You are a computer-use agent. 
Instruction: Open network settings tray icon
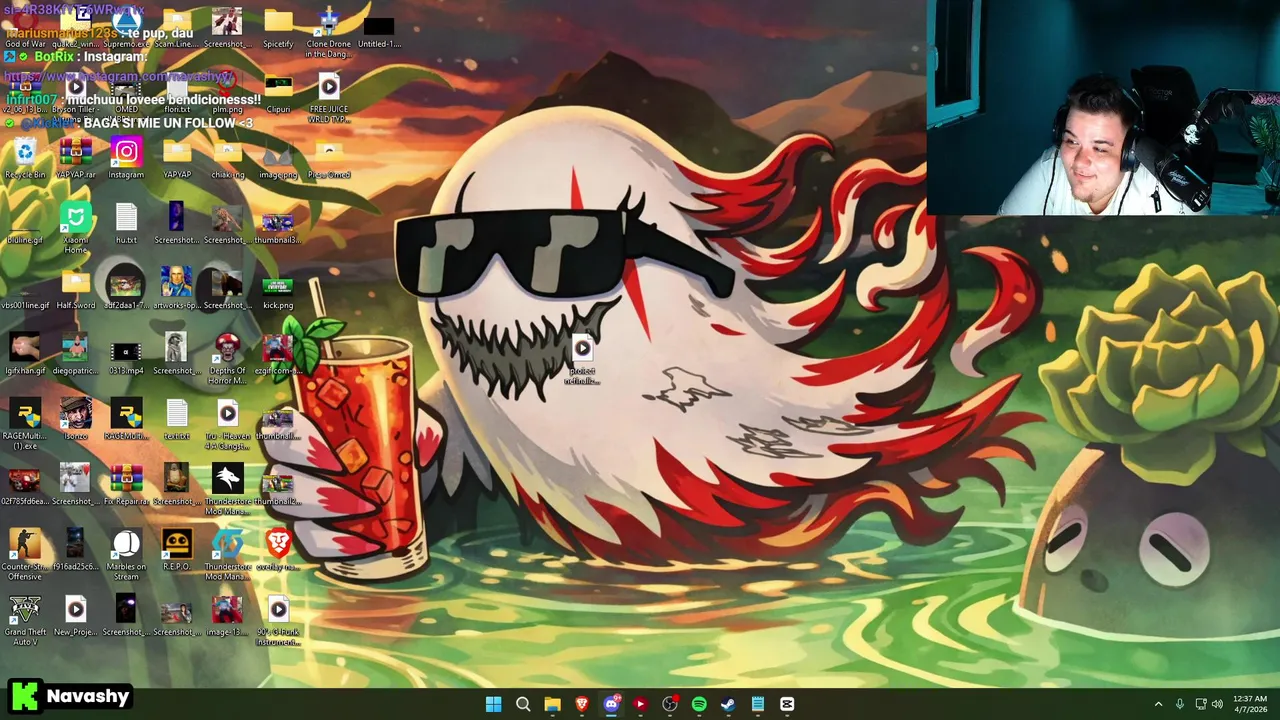1200,704
